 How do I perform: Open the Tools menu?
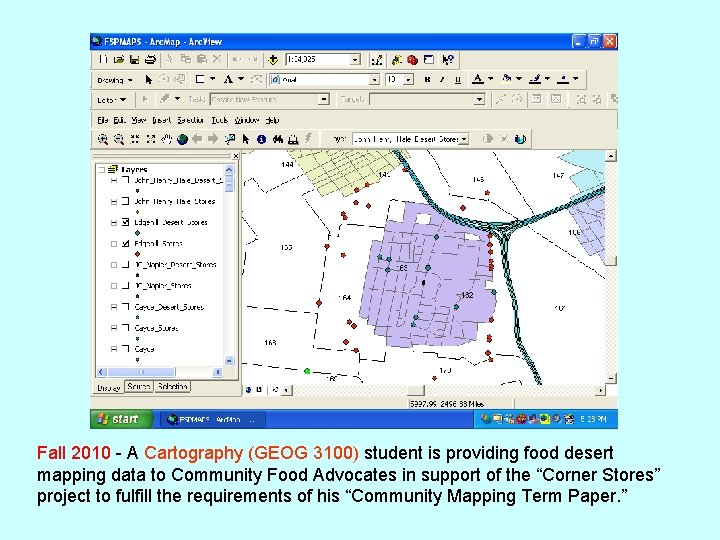click(219, 120)
